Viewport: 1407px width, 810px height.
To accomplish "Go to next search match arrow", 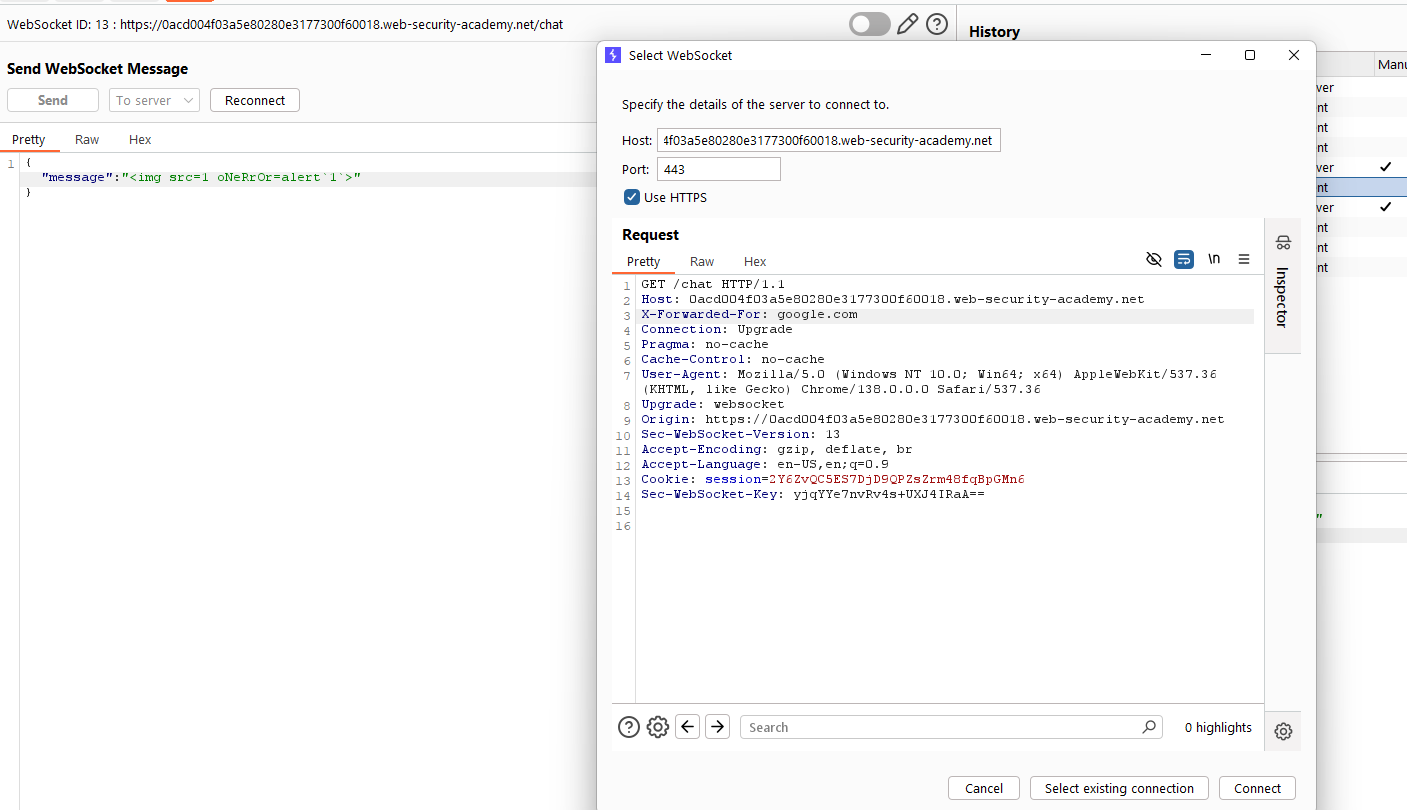I will tap(717, 727).
